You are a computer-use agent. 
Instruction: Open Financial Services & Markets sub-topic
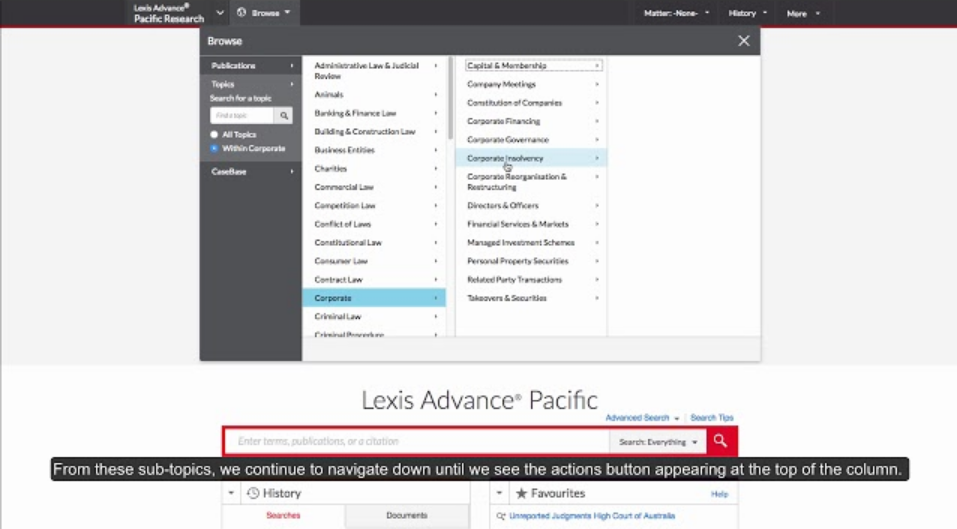pos(531,224)
